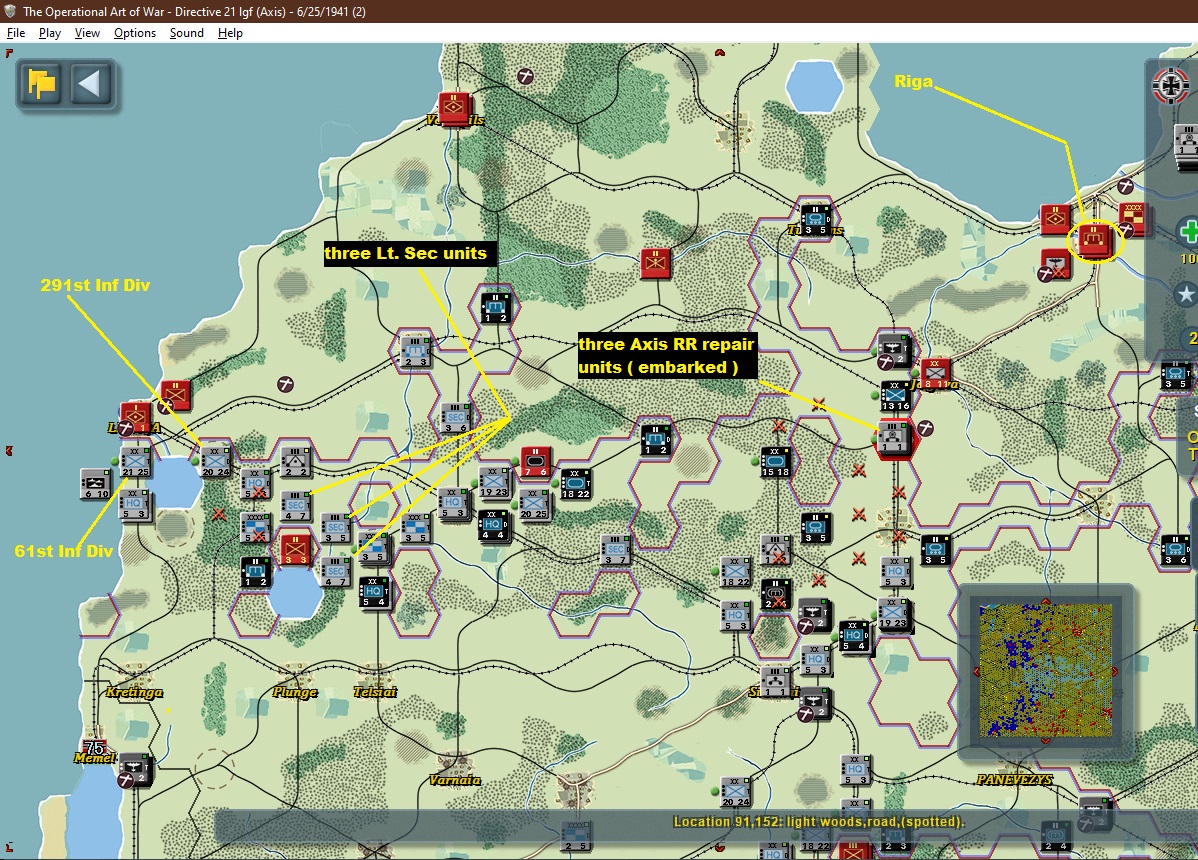
Task: Click inside the minimap overview
Action: (x=1045, y=671)
